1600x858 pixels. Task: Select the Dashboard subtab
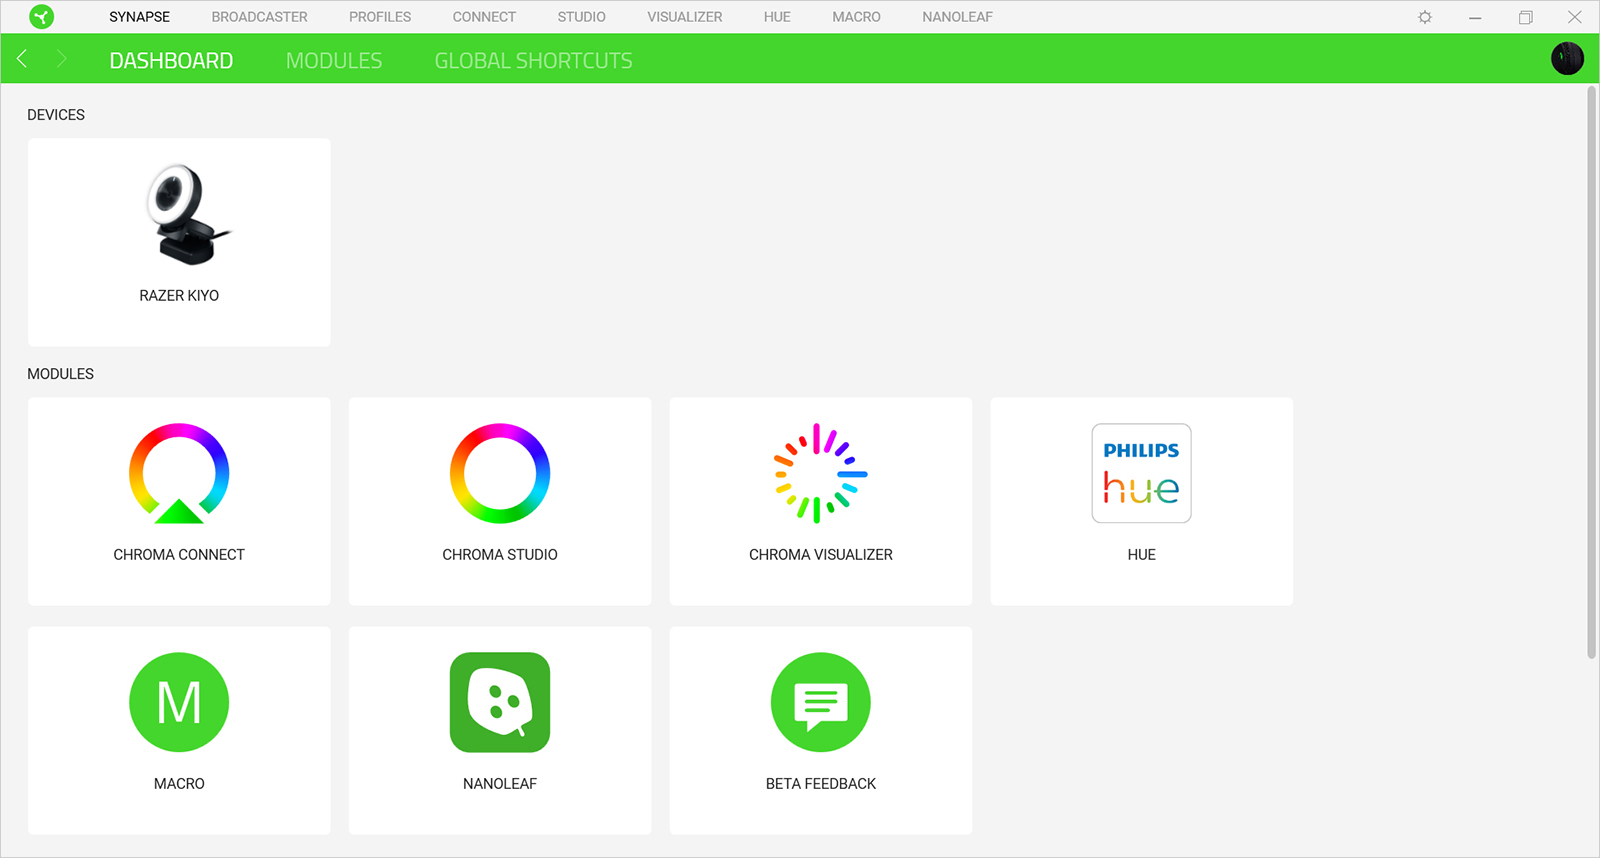171,61
